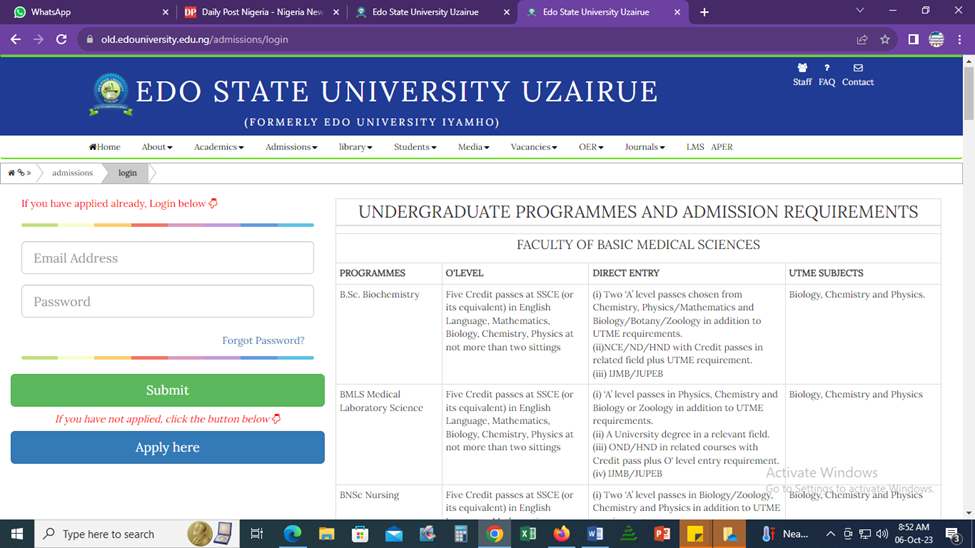Open Calculator from taskbar

click(x=461, y=534)
